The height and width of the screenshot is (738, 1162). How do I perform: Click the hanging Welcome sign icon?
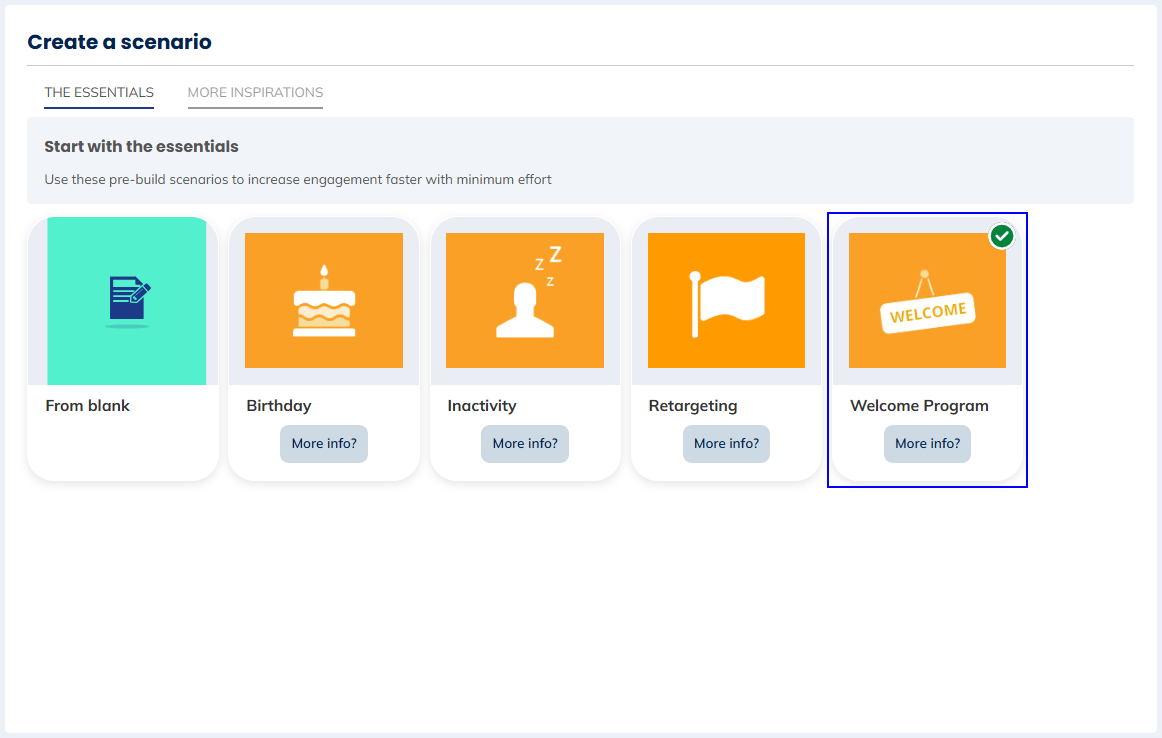(927, 301)
